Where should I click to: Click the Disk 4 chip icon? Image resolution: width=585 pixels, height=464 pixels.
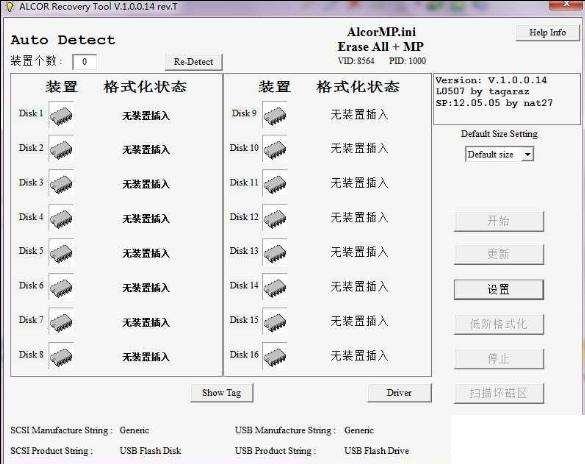61,218
